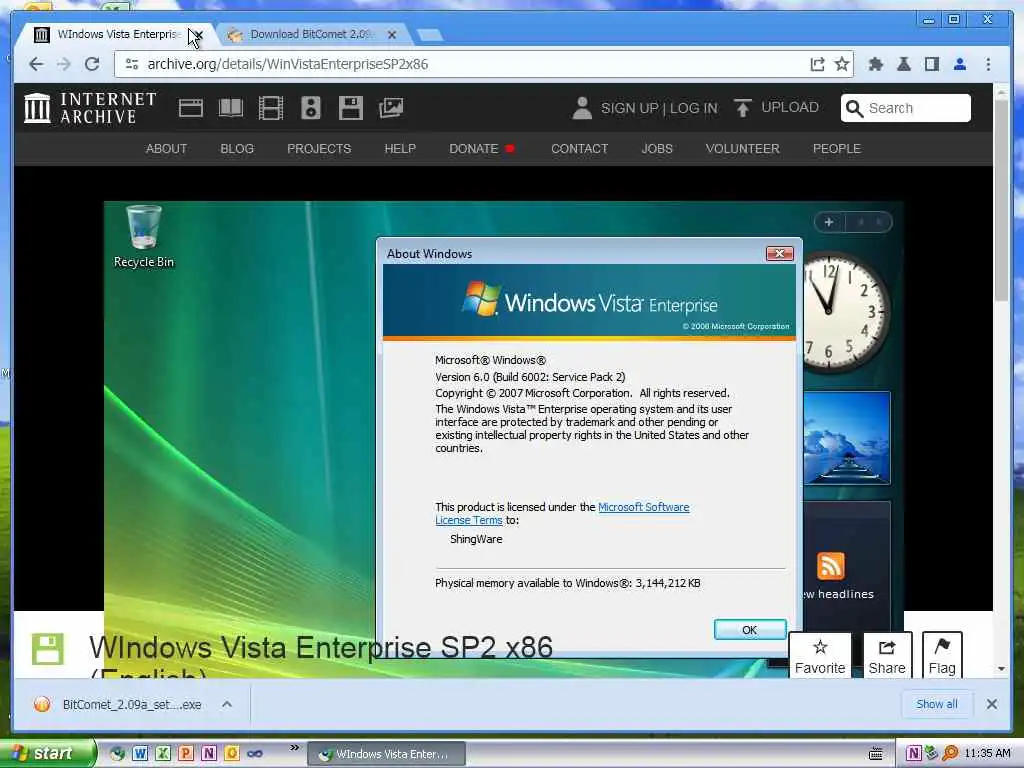Viewport: 1024px width, 768px height.
Task: Open the Web (Wayback) media icon
Action: (x=191, y=108)
